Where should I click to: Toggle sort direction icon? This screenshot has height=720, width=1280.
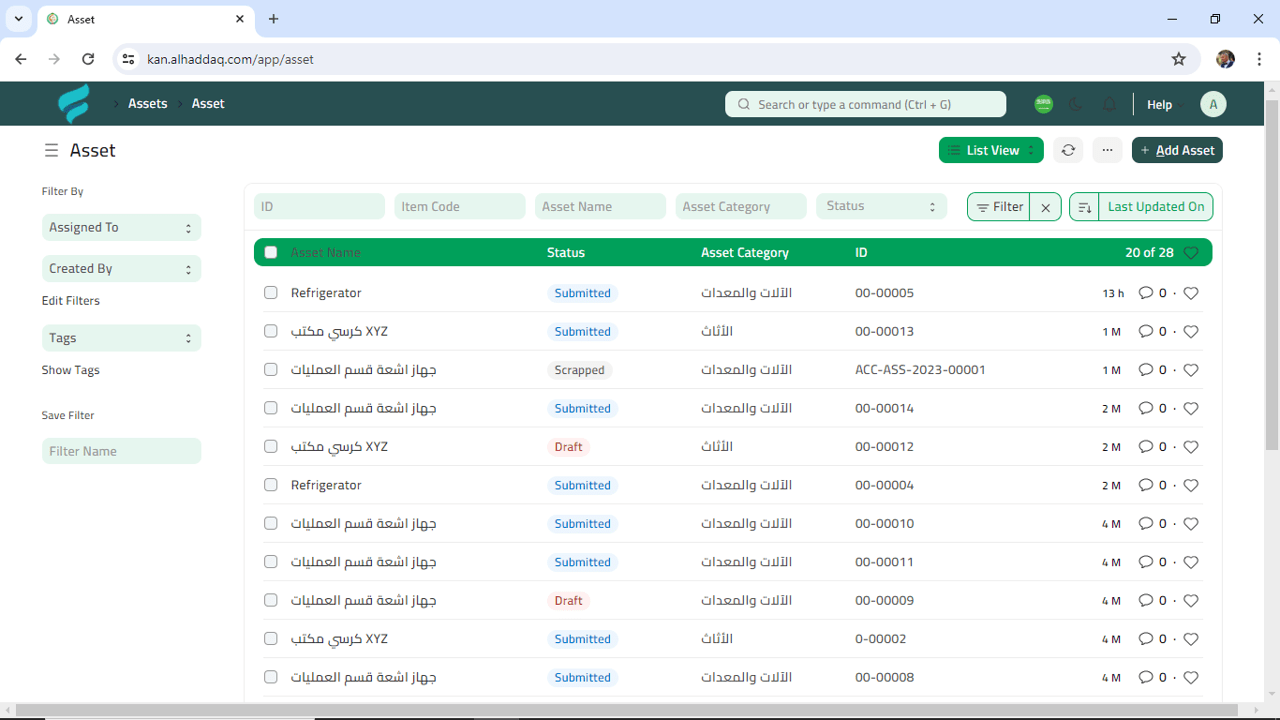(1084, 207)
